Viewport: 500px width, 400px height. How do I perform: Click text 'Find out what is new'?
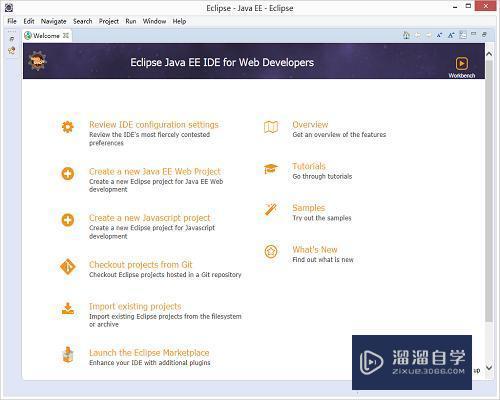[323, 260]
